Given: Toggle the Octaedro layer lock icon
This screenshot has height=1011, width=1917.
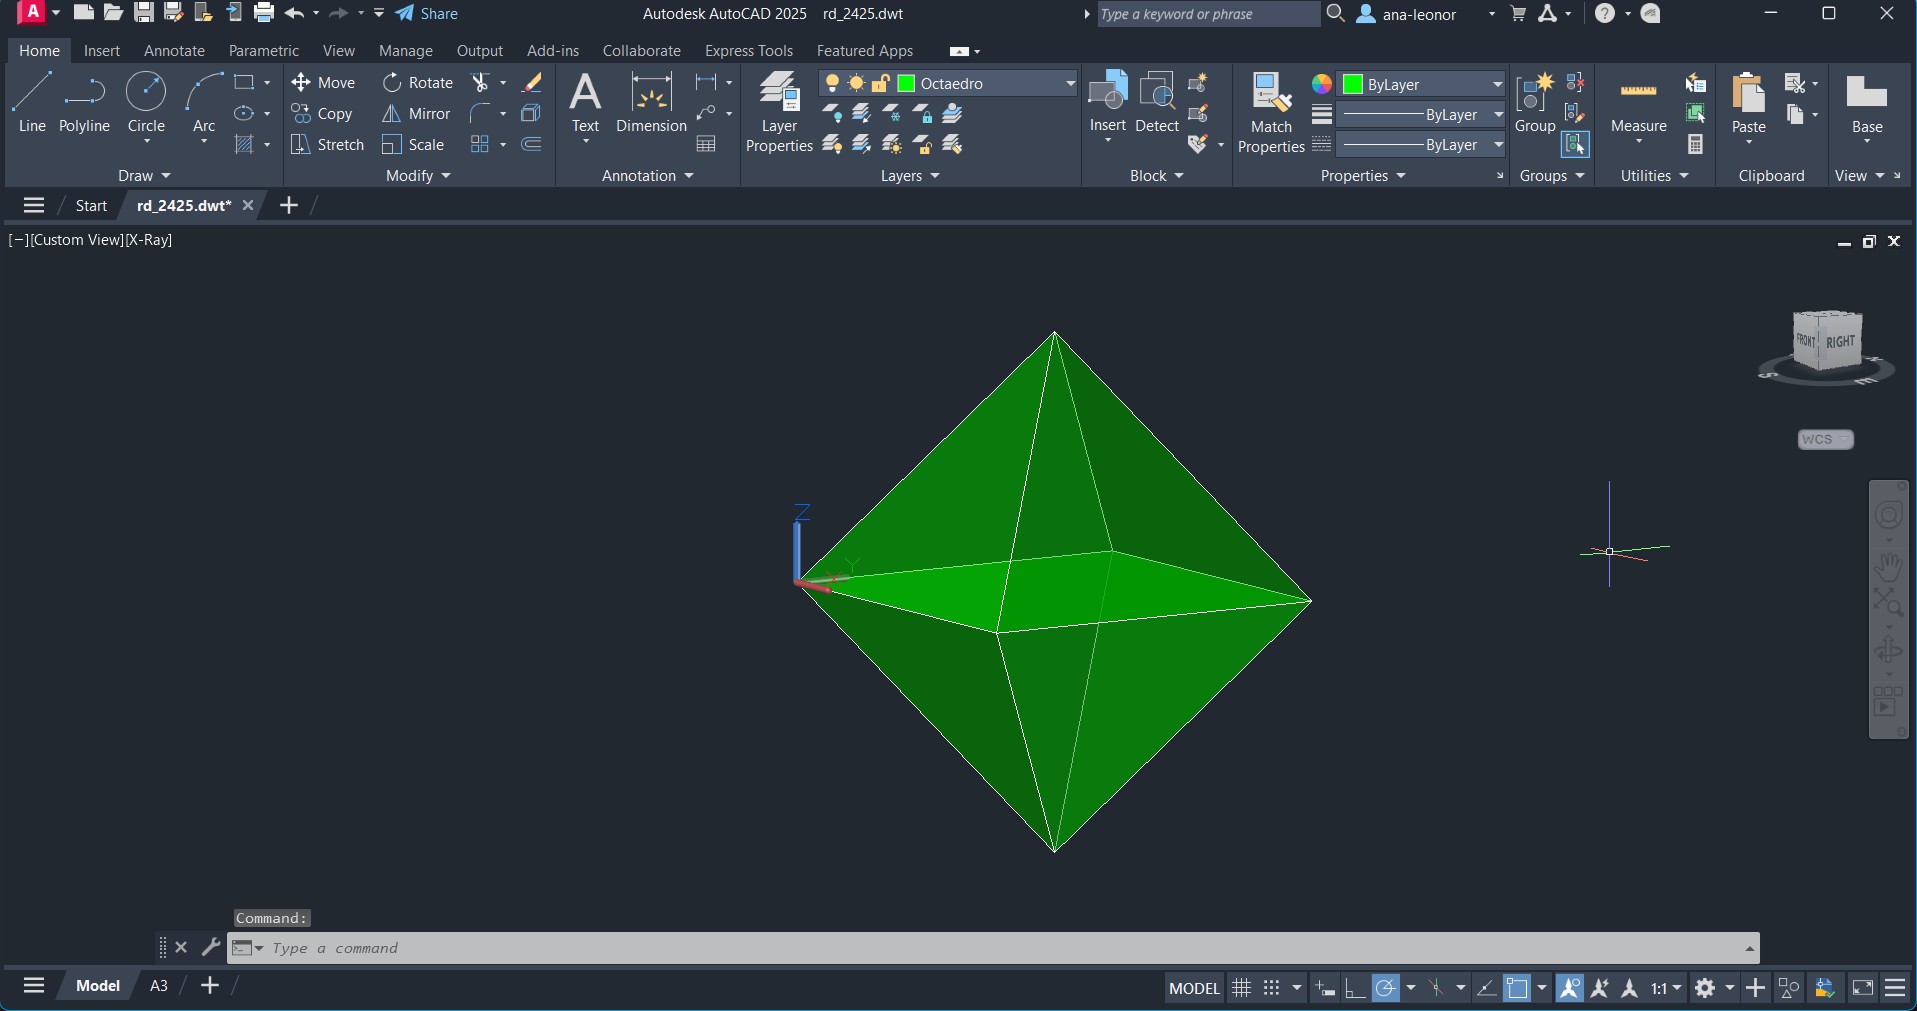Looking at the screenshot, I should pyautogui.click(x=881, y=84).
